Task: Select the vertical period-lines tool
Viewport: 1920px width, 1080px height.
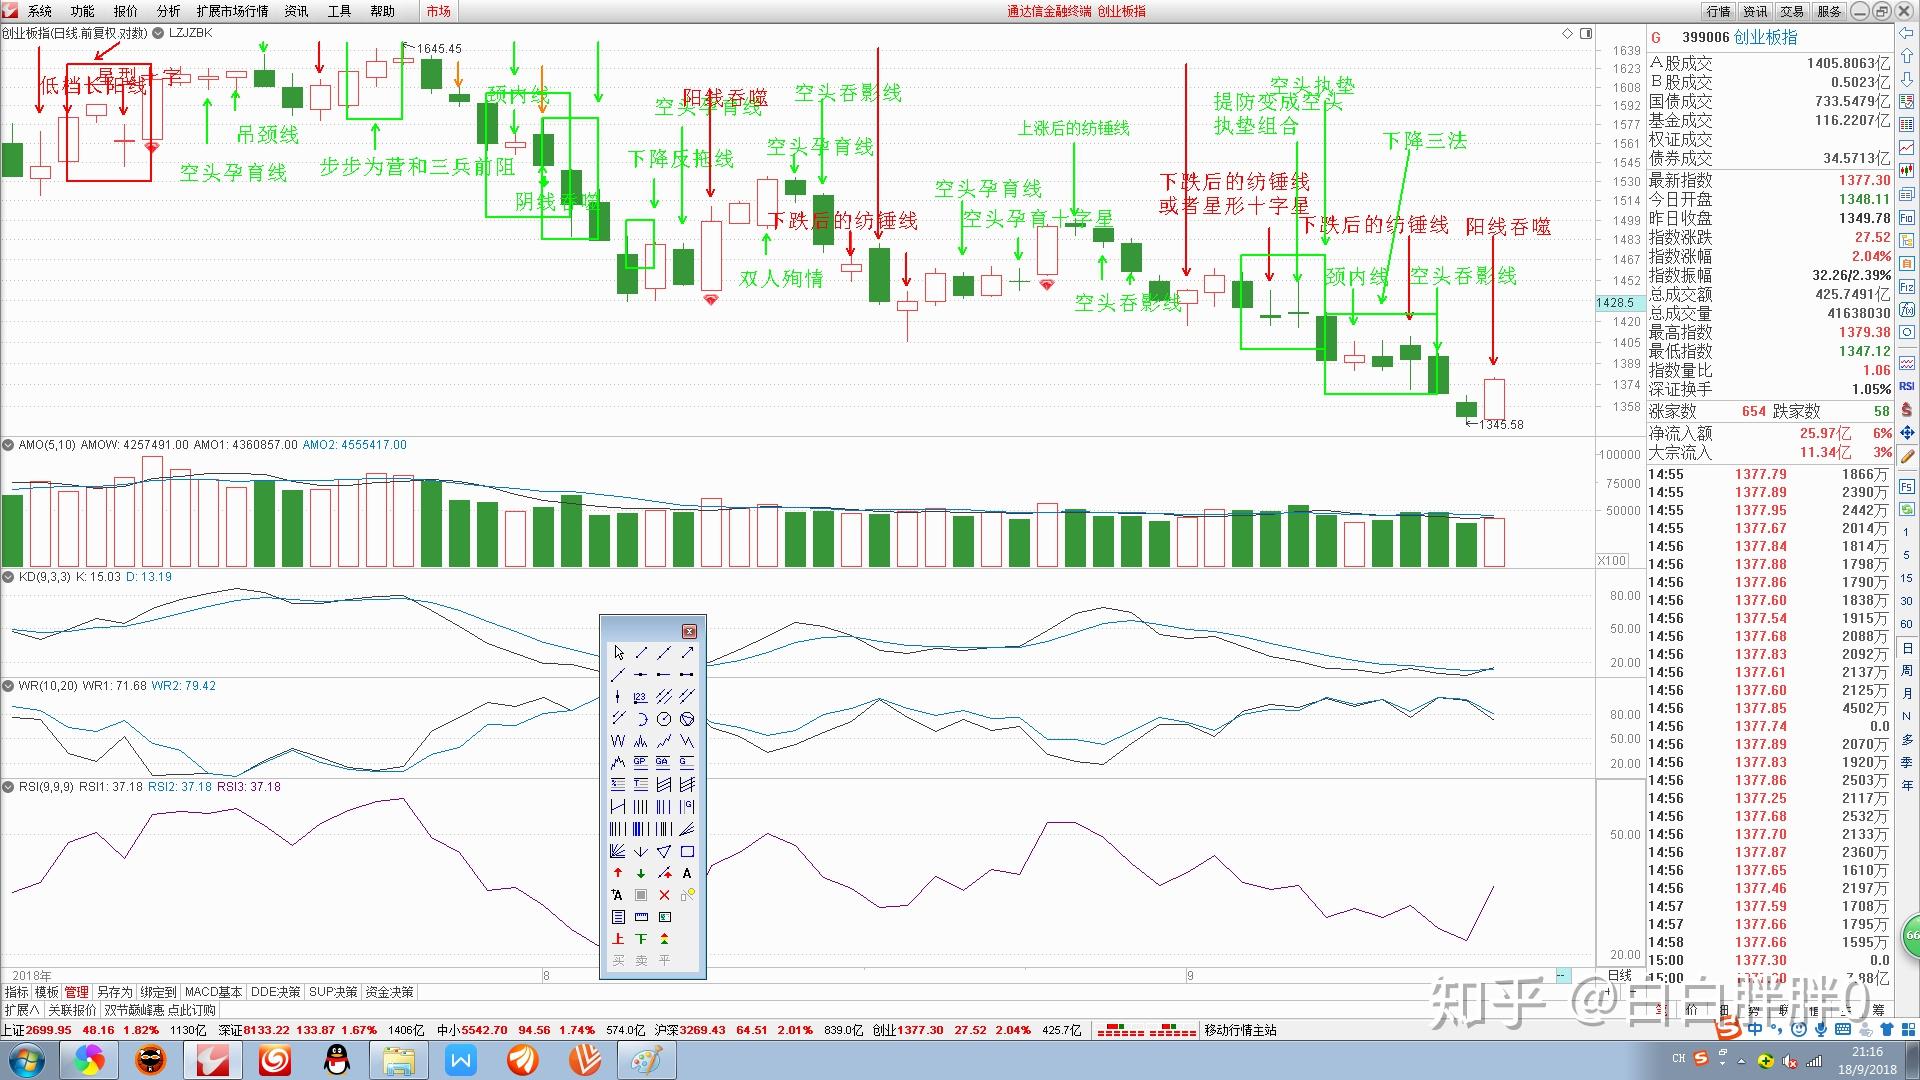Action: (641, 806)
